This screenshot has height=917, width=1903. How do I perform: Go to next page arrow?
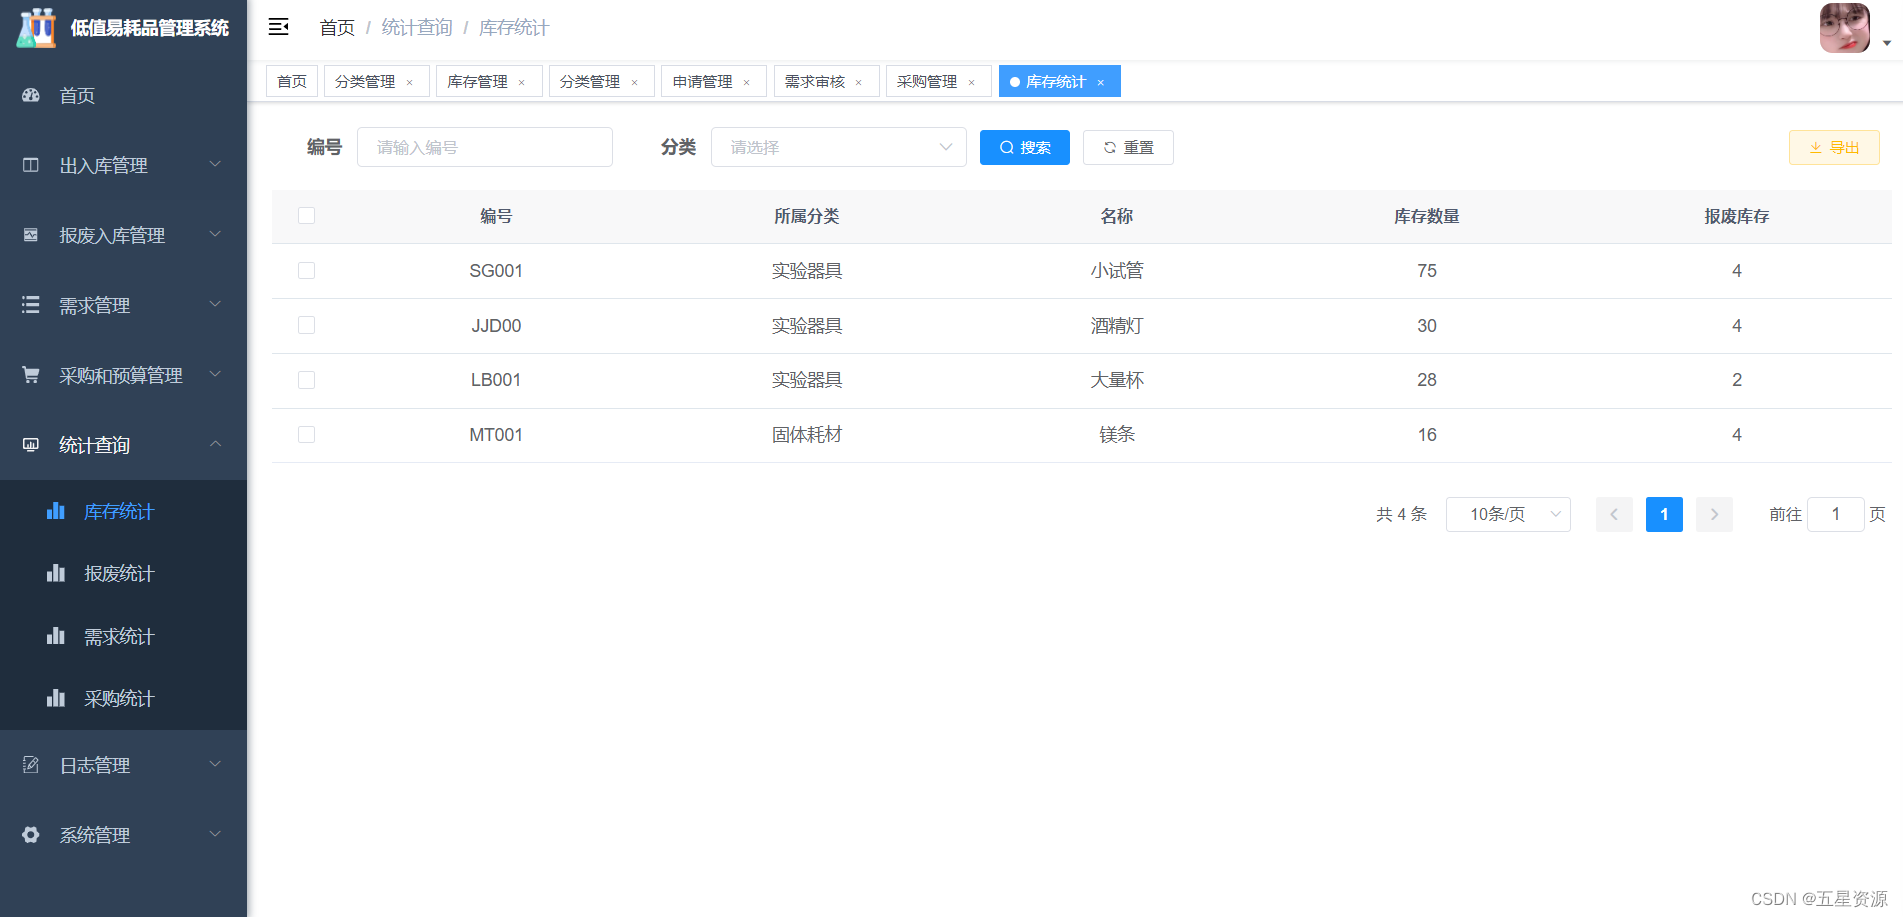[x=1714, y=514]
